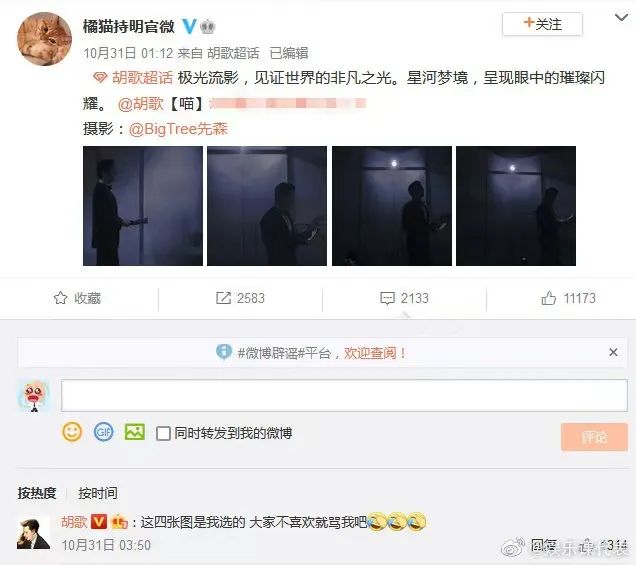Switch to 按时间 sorting tab
This screenshot has height=565, width=636.
pyautogui.click(x=98, y=493)
